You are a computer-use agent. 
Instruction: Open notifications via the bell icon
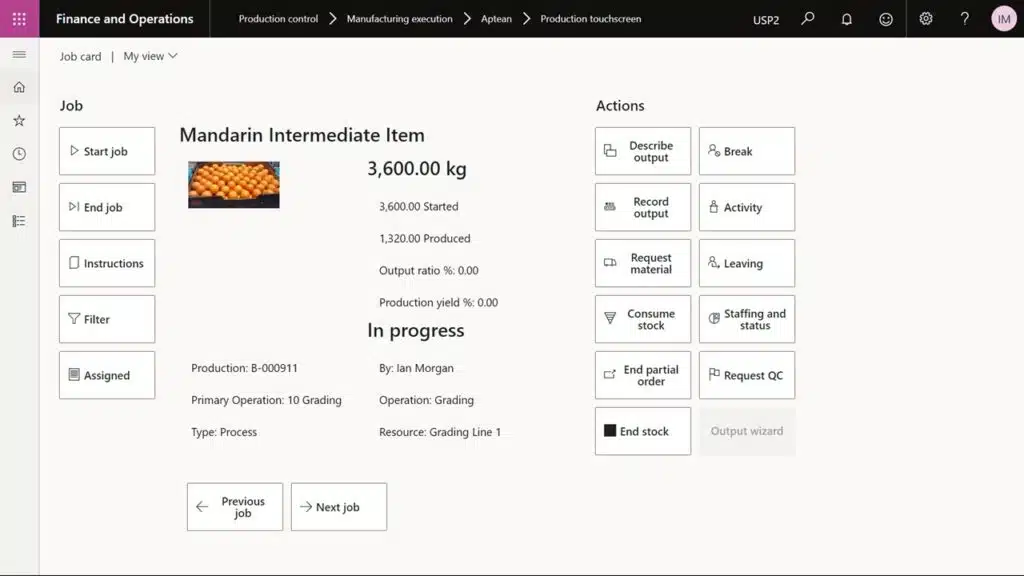click(846, 18)
